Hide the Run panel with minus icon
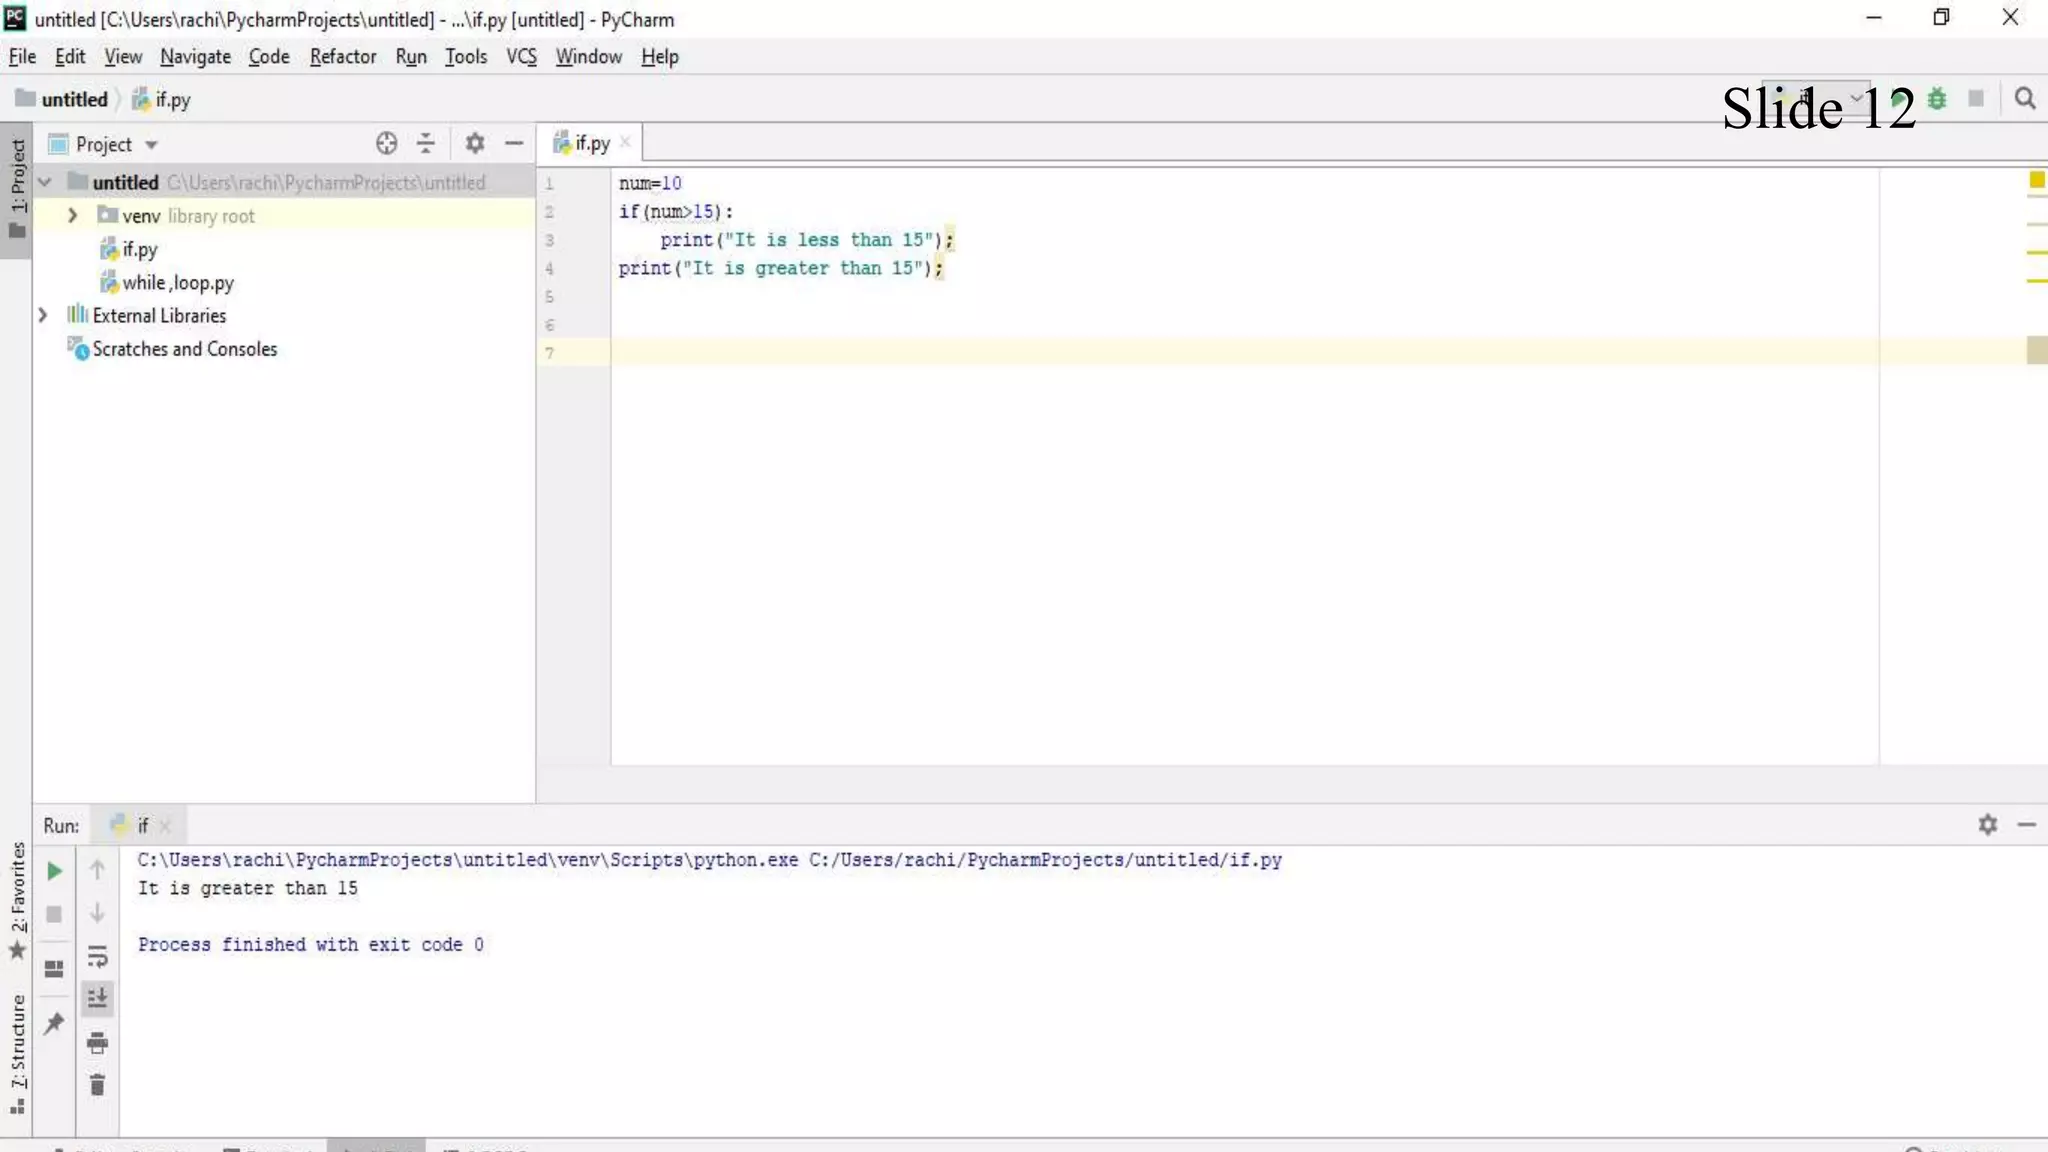This screenshot has height=1152, width=2048. click(2027, 824)
